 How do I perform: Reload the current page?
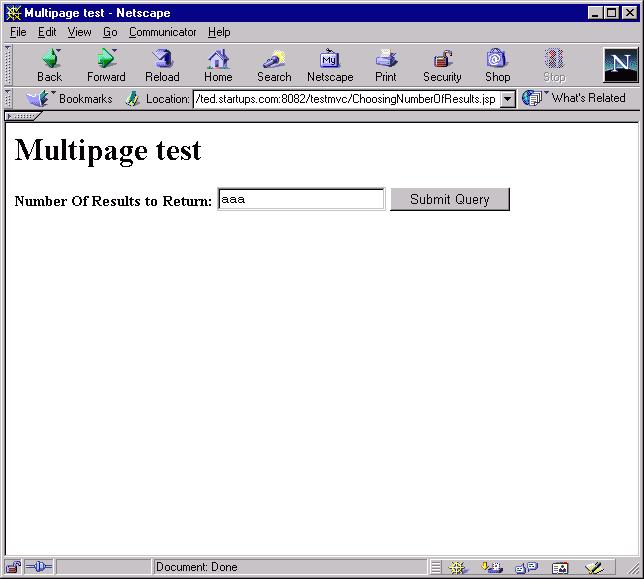coord(162,66)
